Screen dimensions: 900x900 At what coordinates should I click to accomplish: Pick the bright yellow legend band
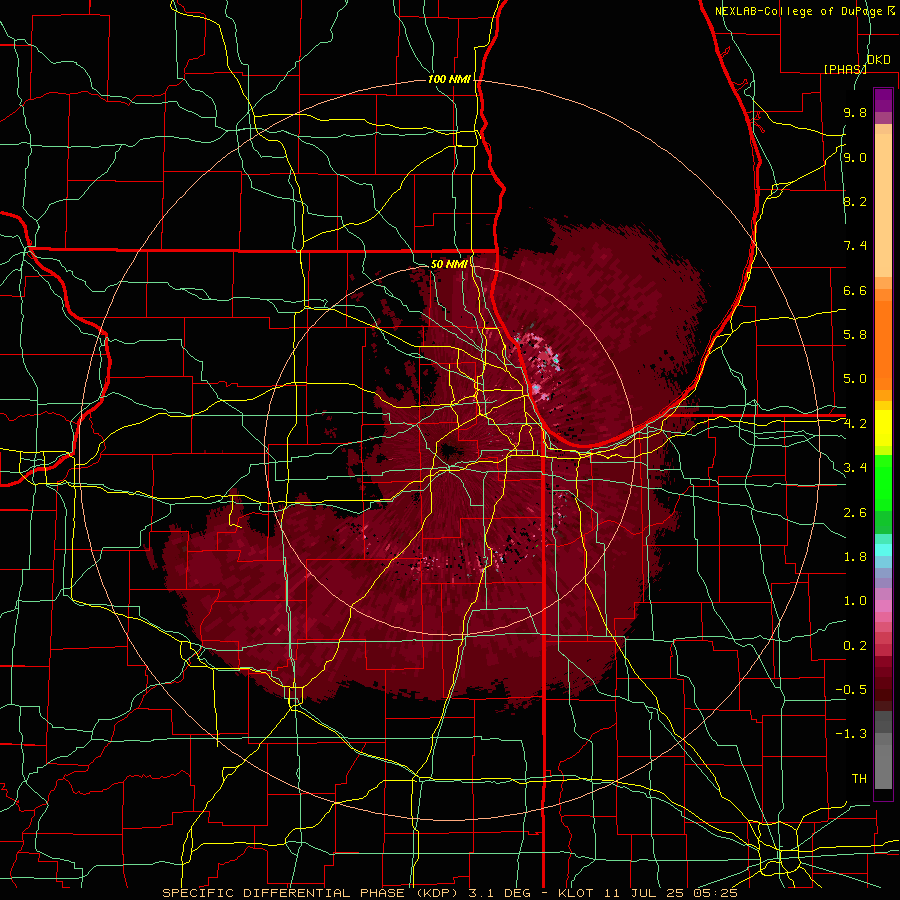click(883, 428)
